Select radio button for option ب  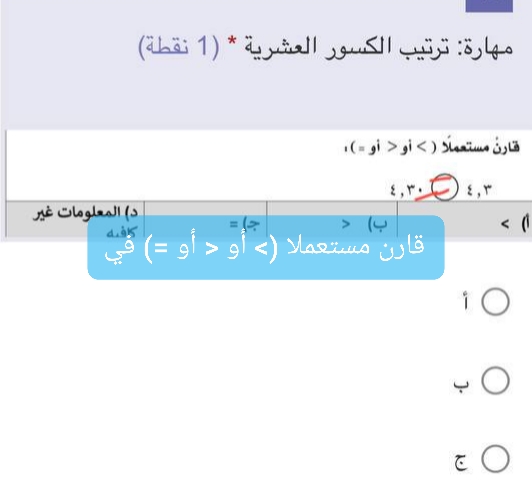point(495,380)
